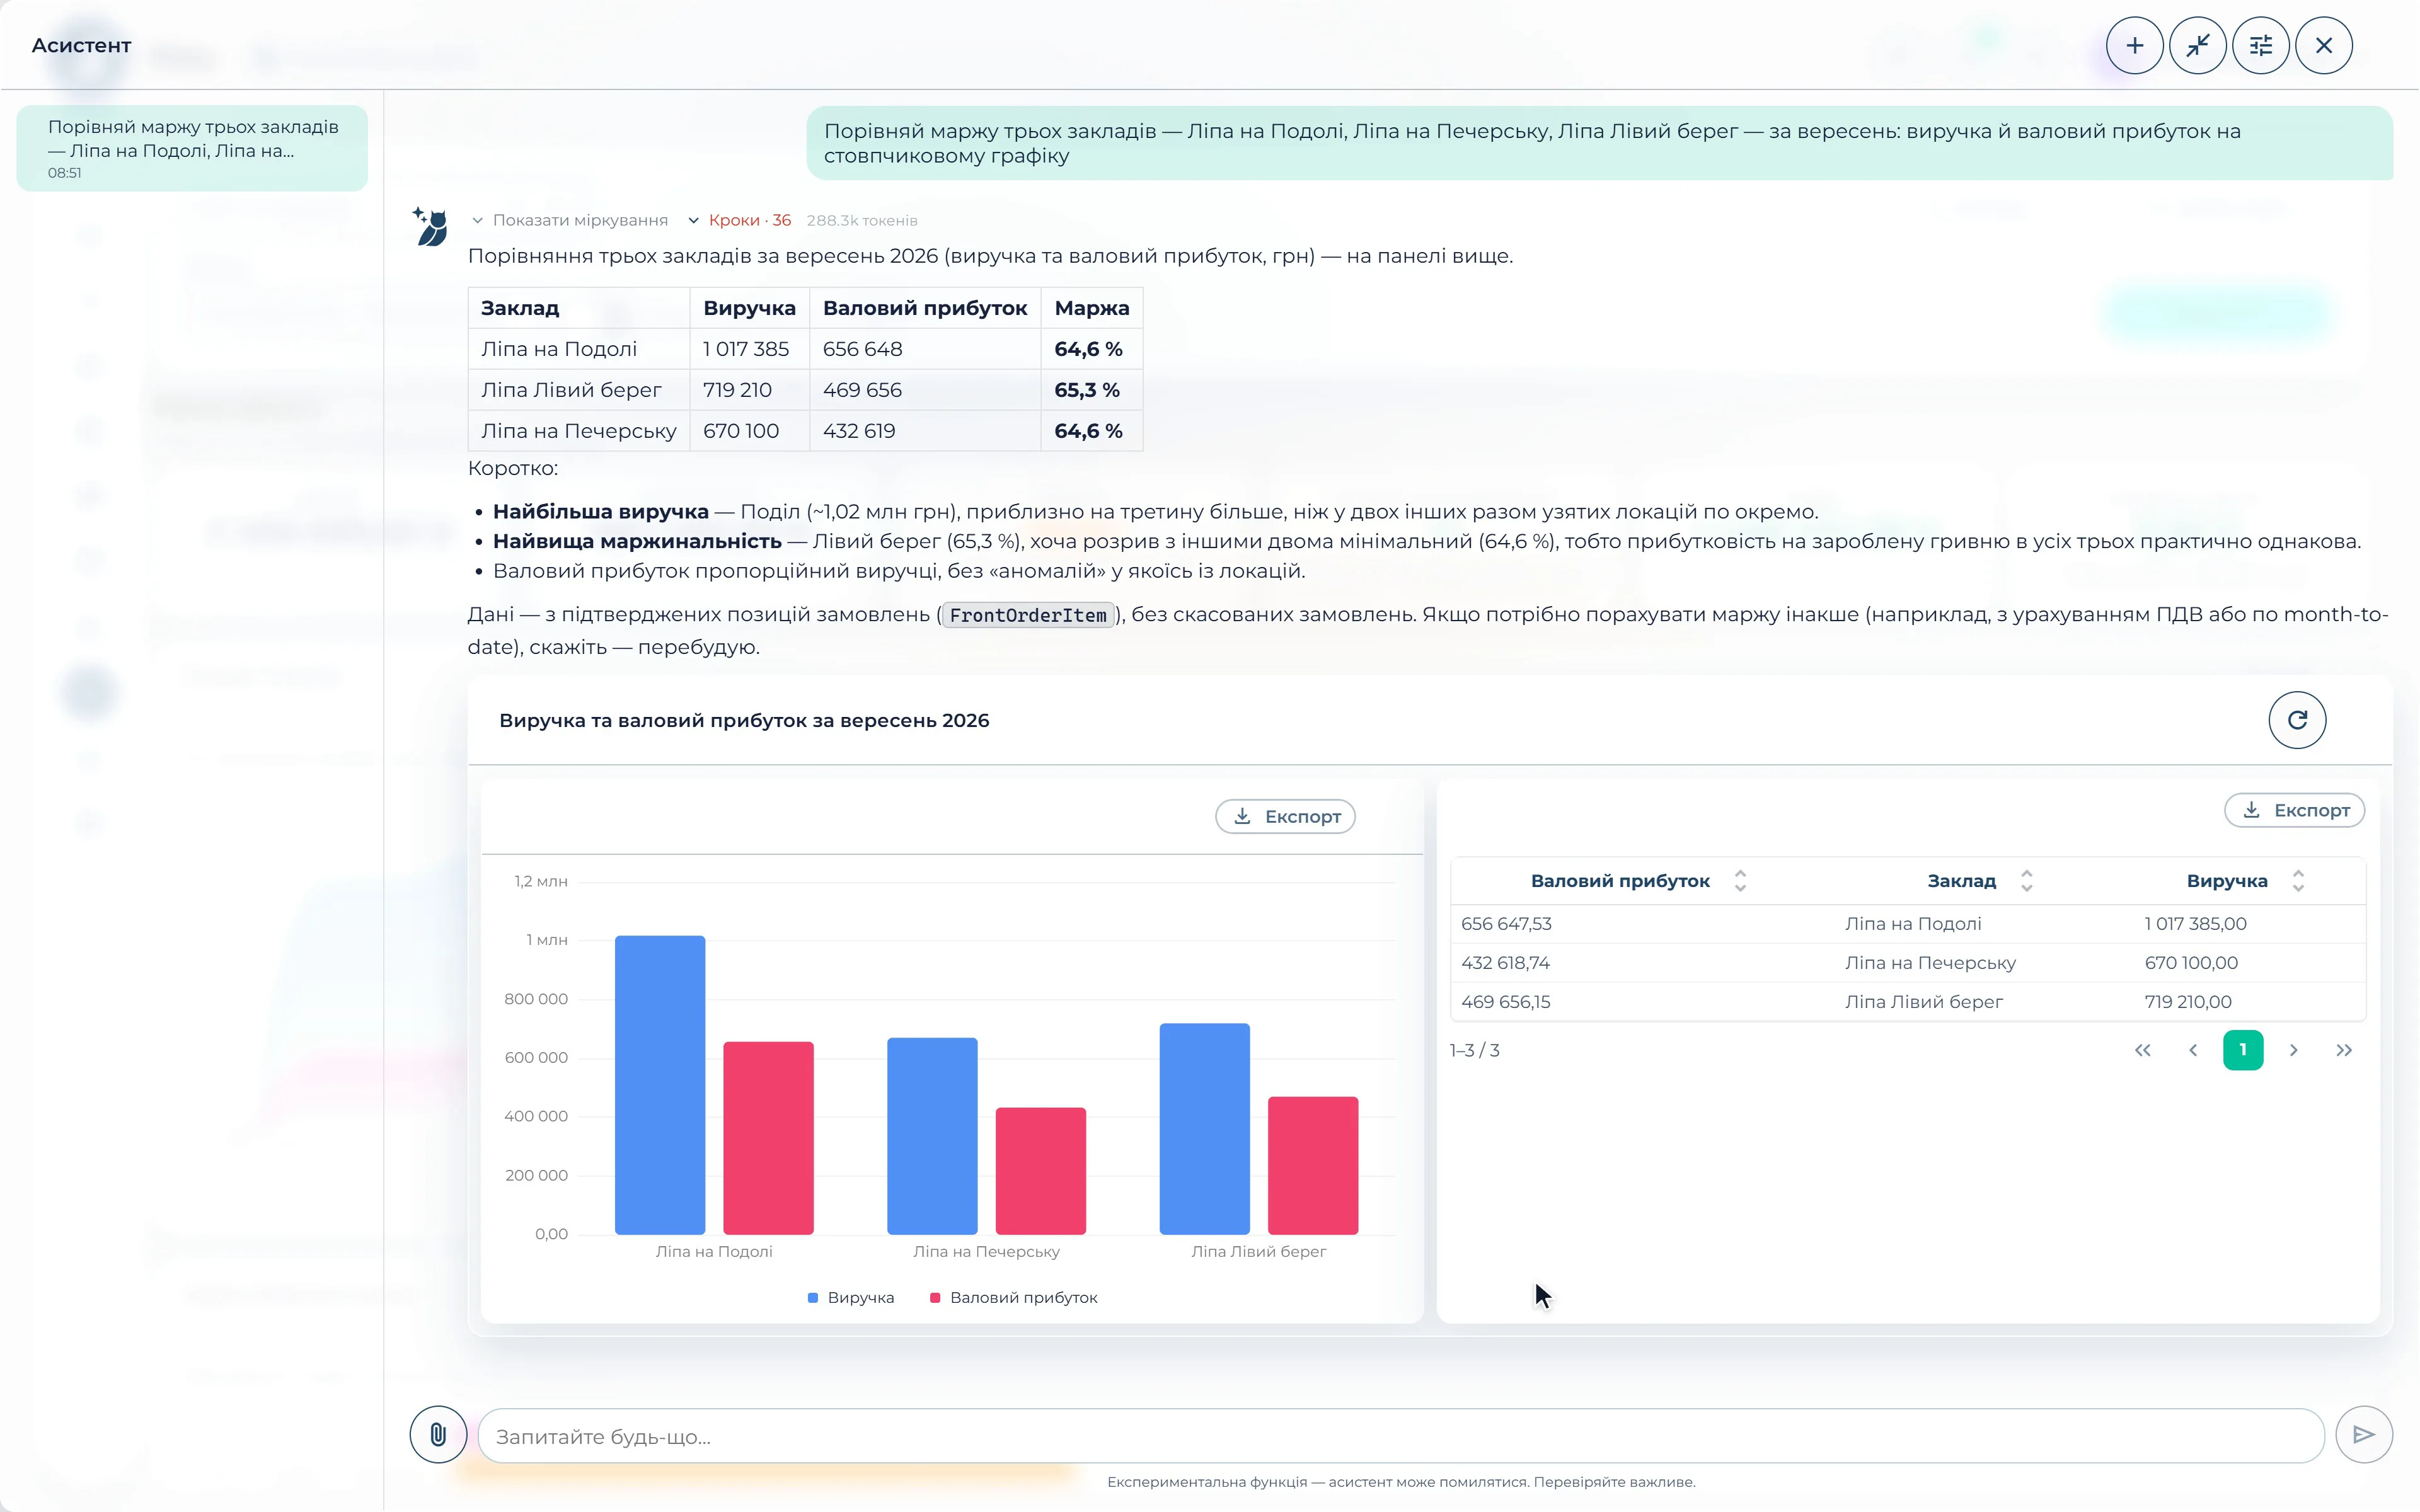Refresh the revenue chart panel
Image resolution: width=2420 pixels, height=1512 pixels.
click(2297, 720)
